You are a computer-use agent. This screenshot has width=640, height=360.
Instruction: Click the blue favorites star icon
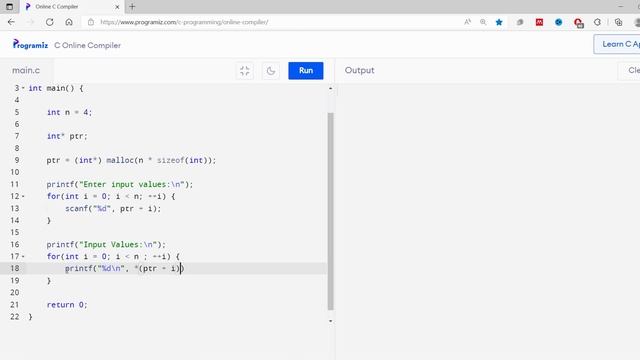pyautogui.click(x=499, y=22)
